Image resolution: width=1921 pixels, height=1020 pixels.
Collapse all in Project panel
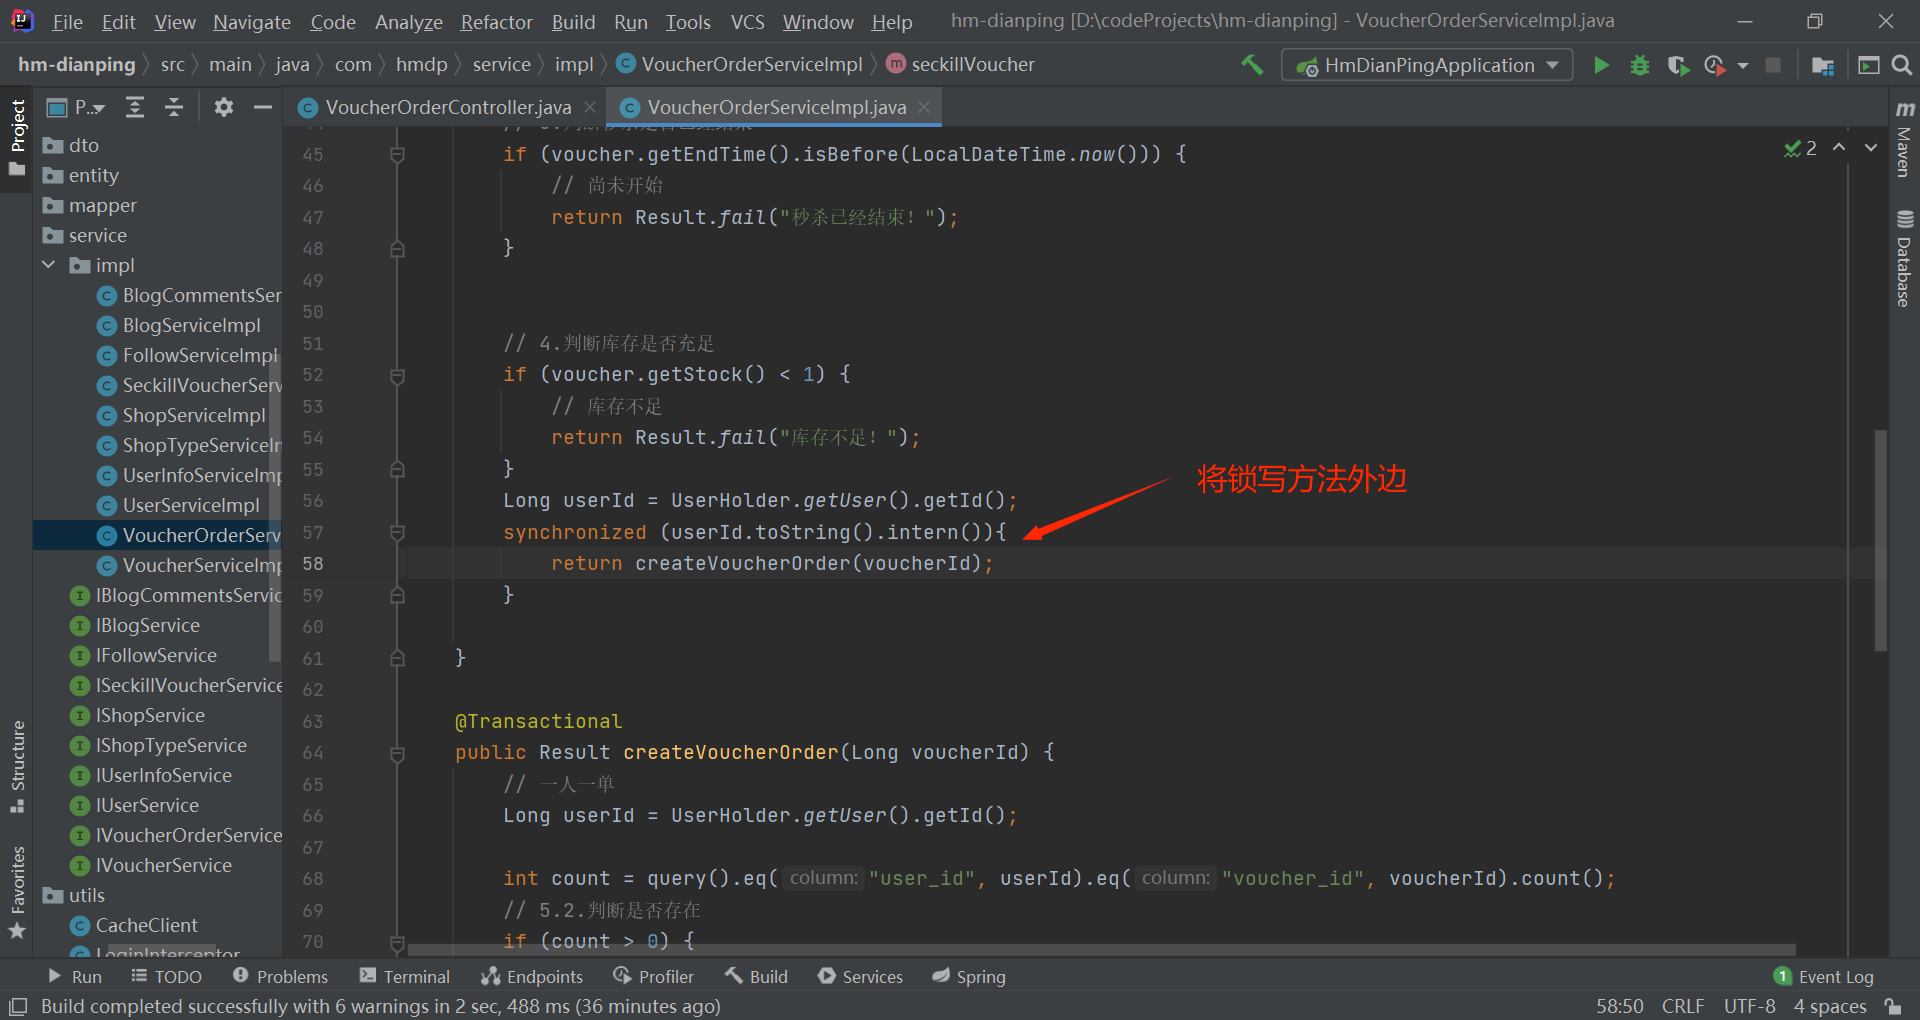click(174, 107)
